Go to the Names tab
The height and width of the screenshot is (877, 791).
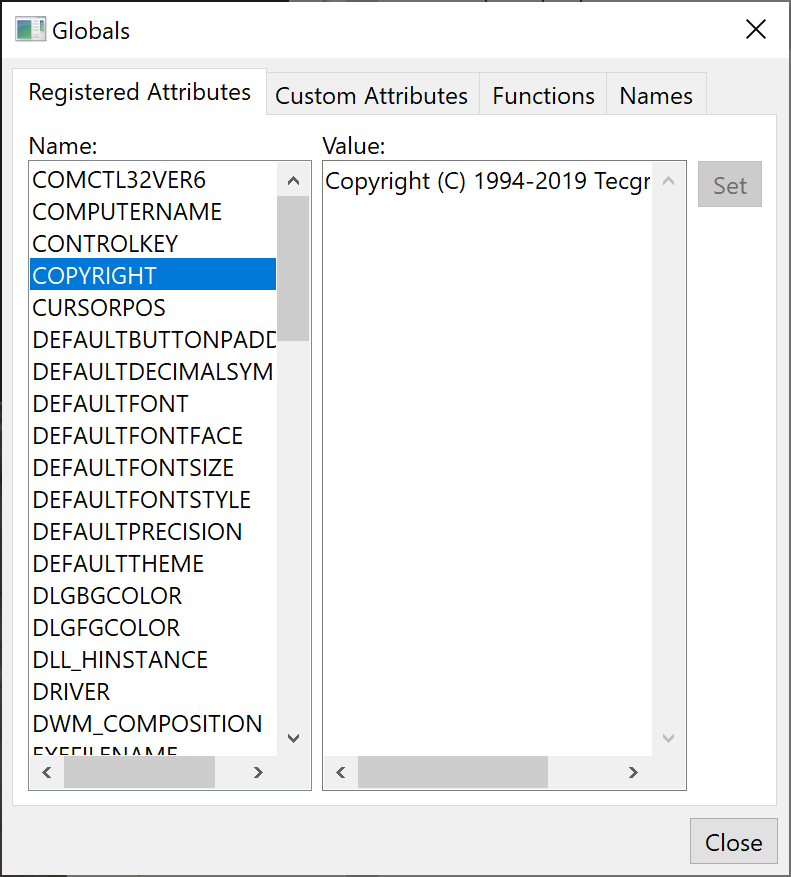[655, 96]
